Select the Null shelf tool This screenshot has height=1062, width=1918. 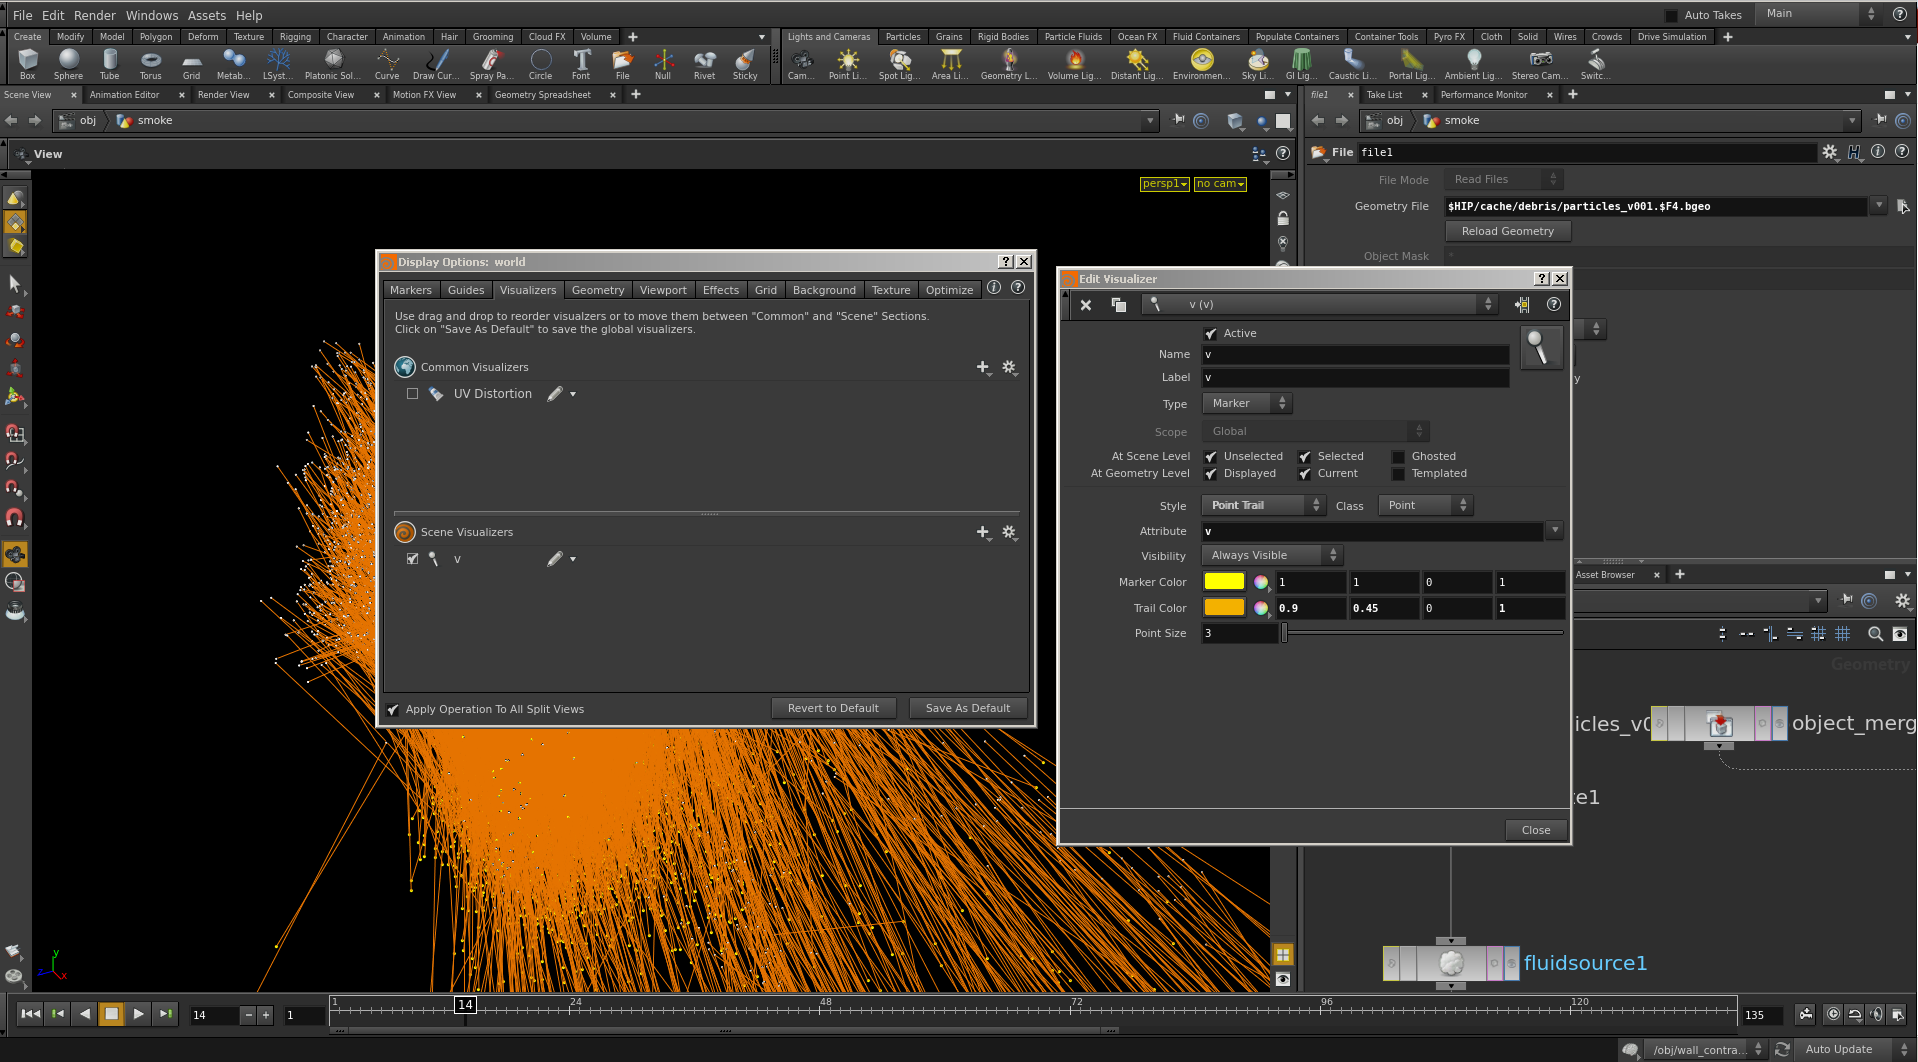(663, 64)
